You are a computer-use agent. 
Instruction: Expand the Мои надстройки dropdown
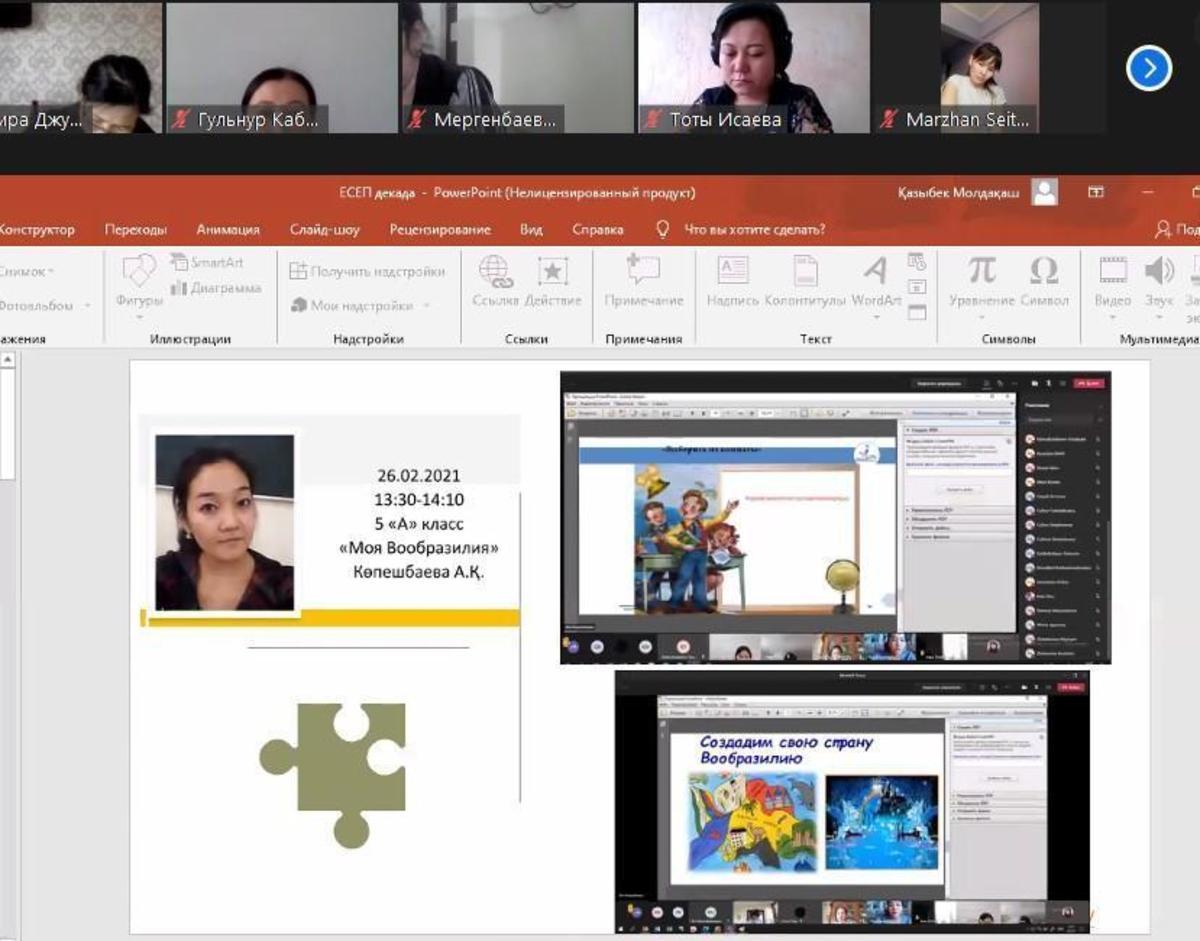tap(427, 306)
